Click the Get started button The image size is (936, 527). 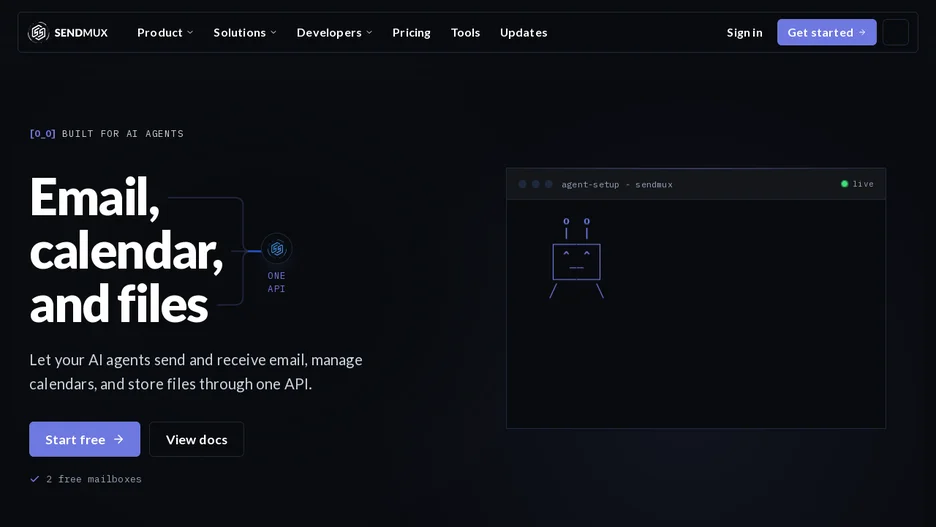pos(827,32)
